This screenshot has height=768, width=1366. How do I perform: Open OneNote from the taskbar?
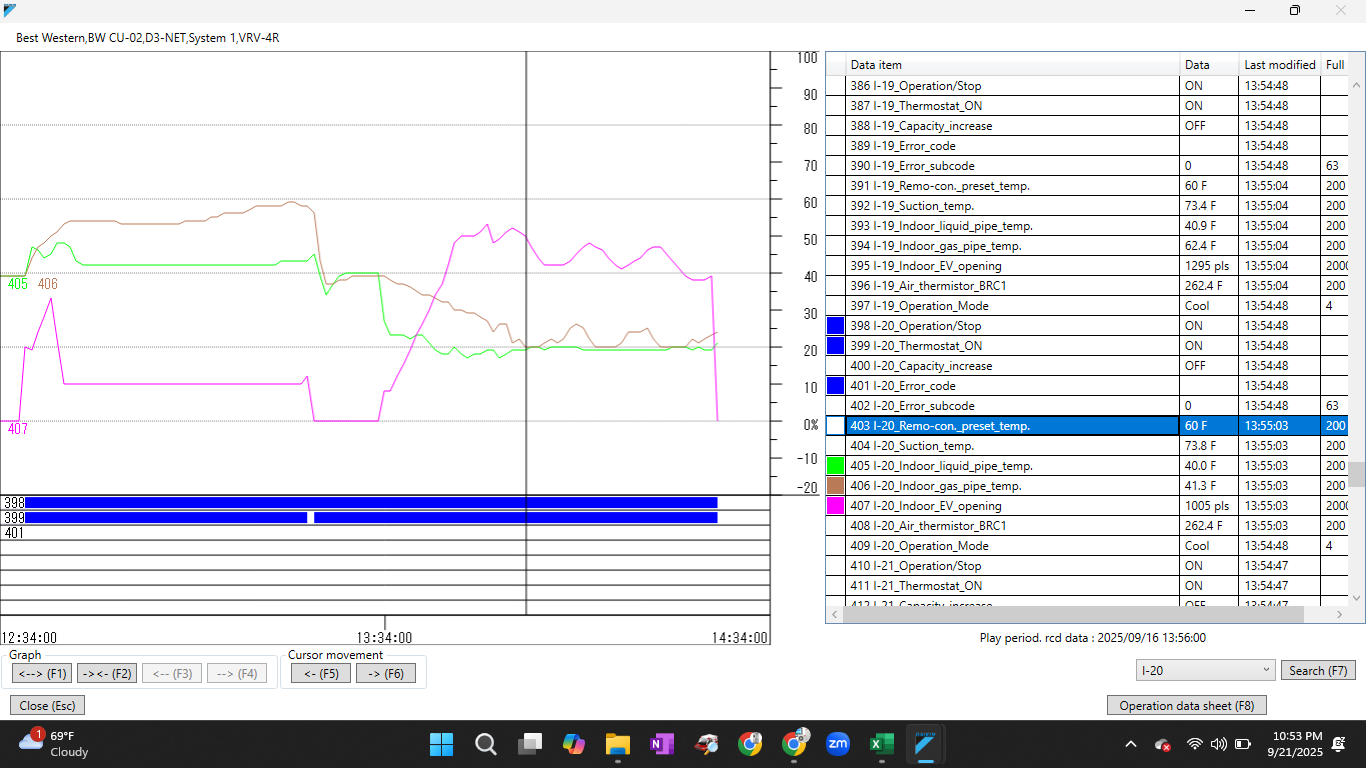(662, 744)
